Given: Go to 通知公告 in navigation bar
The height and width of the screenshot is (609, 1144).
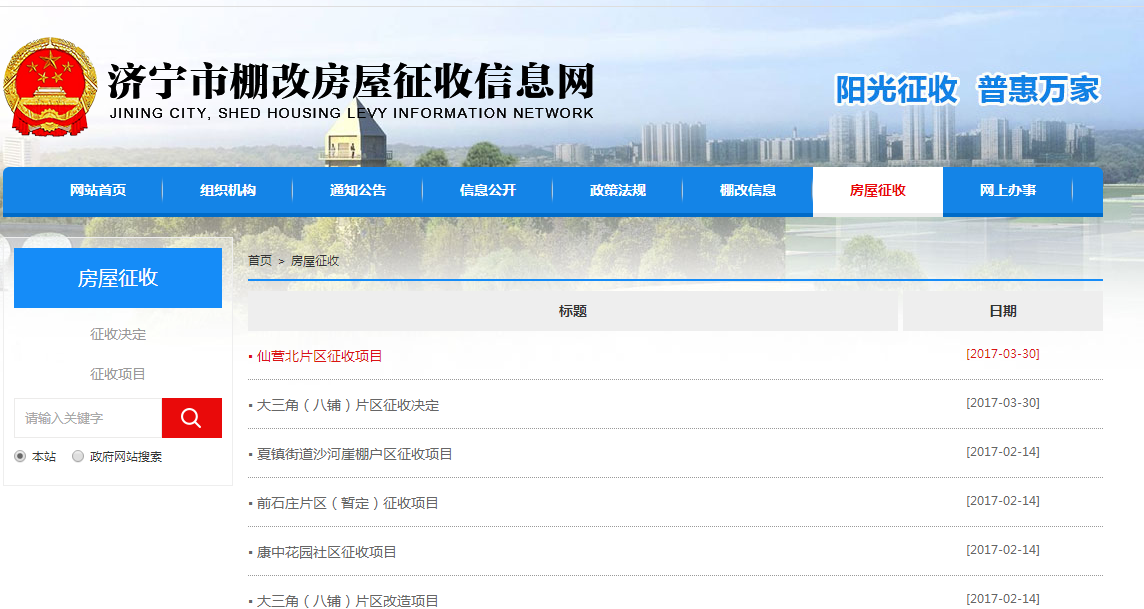Looking at the screenshot, I should [x=358, y=190].
